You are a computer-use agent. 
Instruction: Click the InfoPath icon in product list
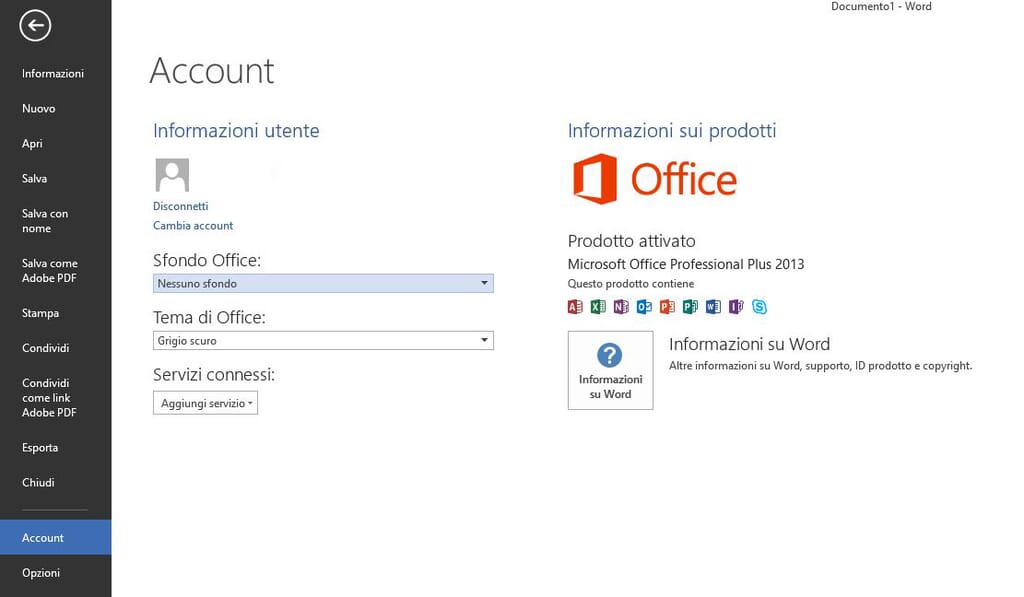coord(736,307)
